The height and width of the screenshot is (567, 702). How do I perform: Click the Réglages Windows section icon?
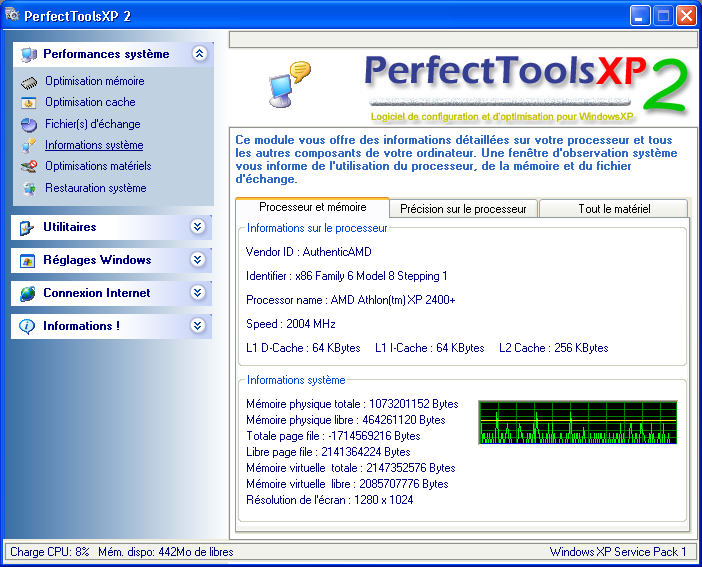[27, 261]
